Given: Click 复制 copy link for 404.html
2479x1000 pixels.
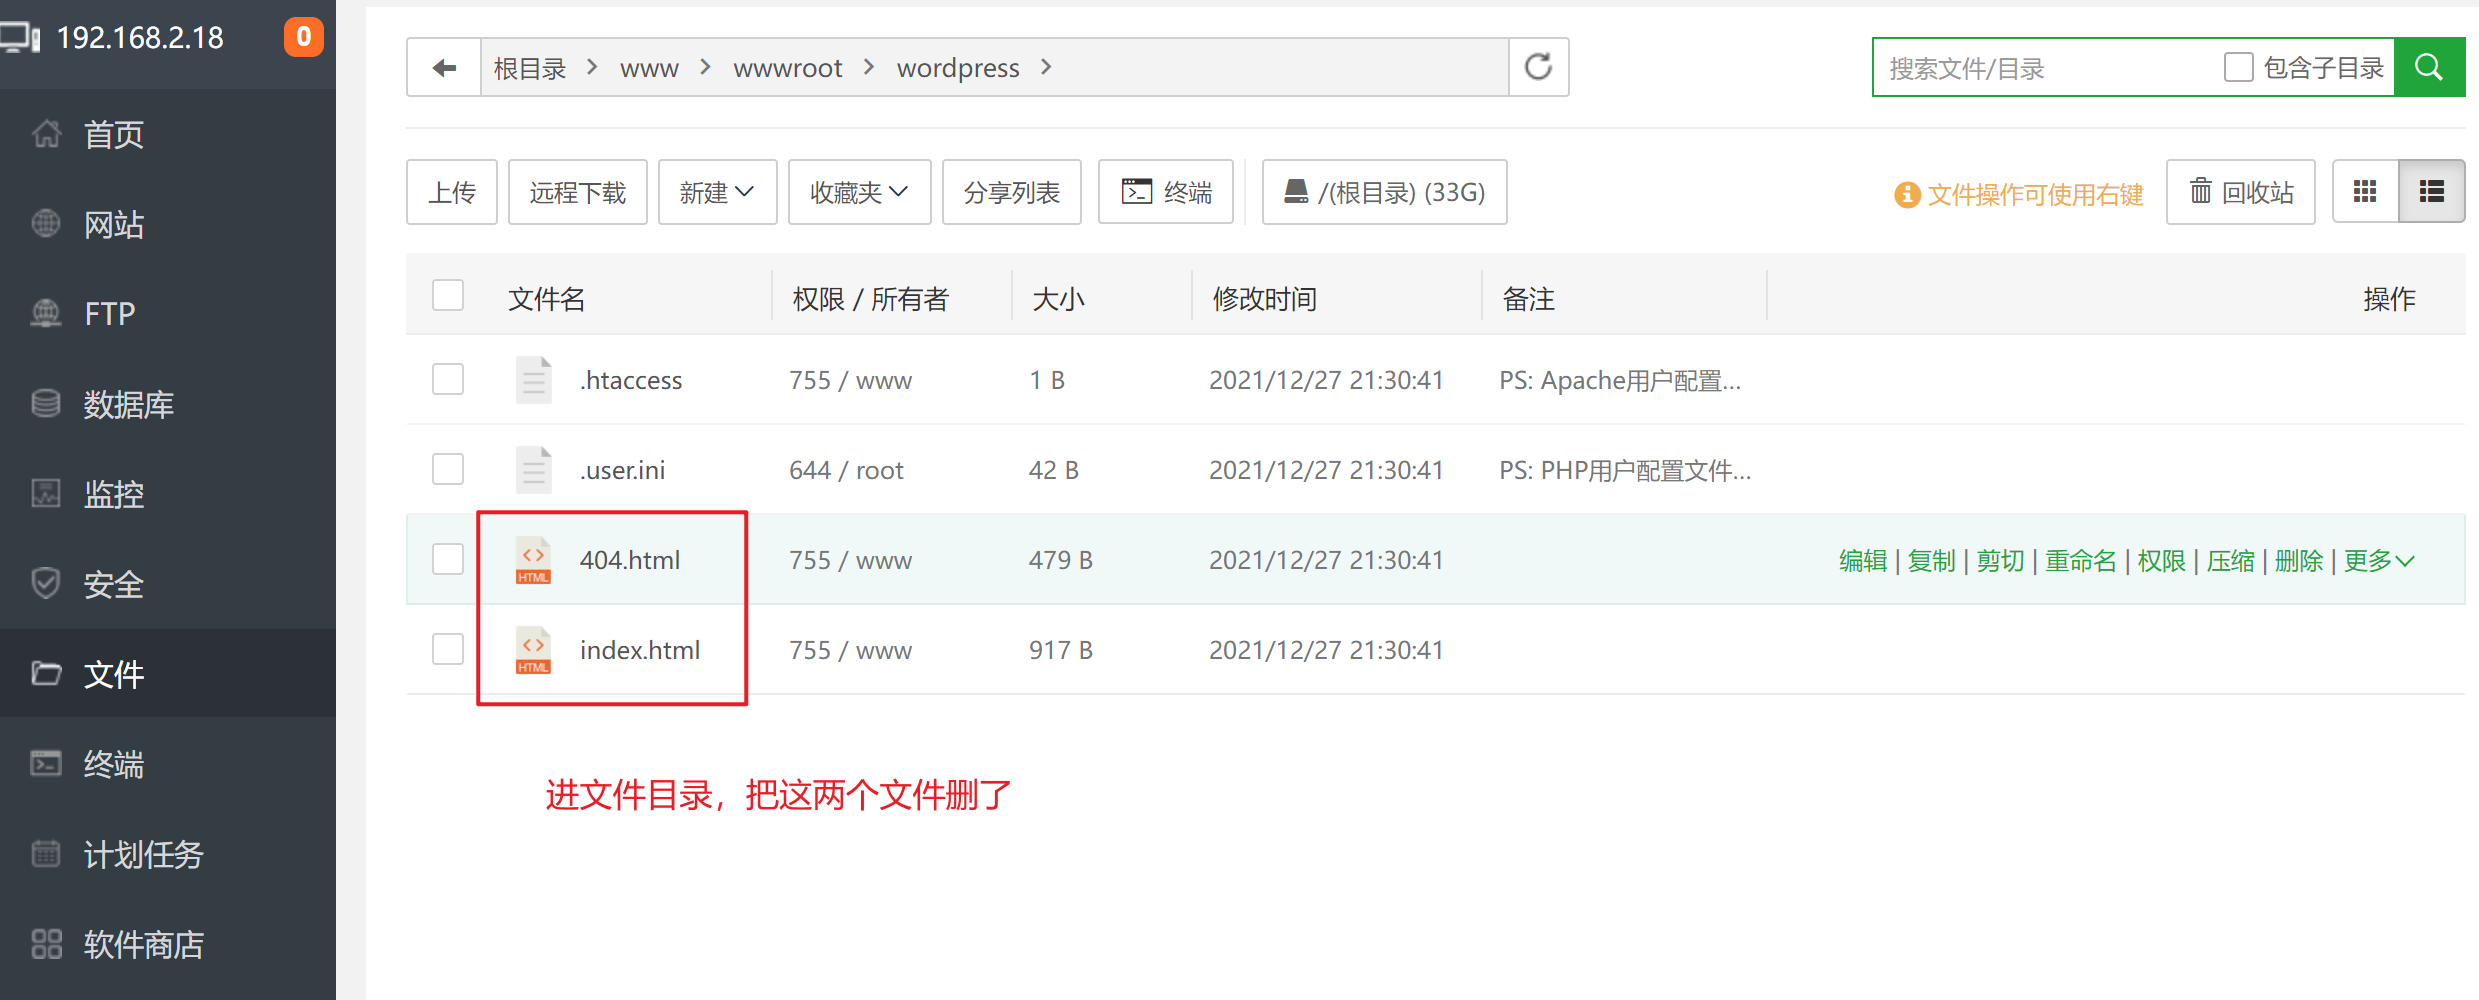Looking at the screenshot, I should [1932, 561].
